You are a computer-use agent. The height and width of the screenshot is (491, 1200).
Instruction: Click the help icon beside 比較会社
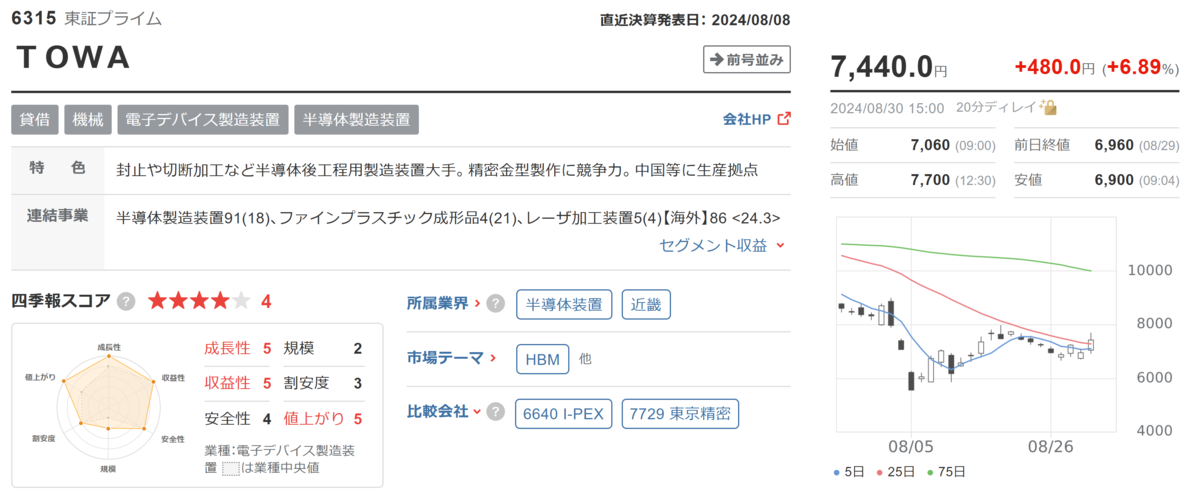[495, 412]
